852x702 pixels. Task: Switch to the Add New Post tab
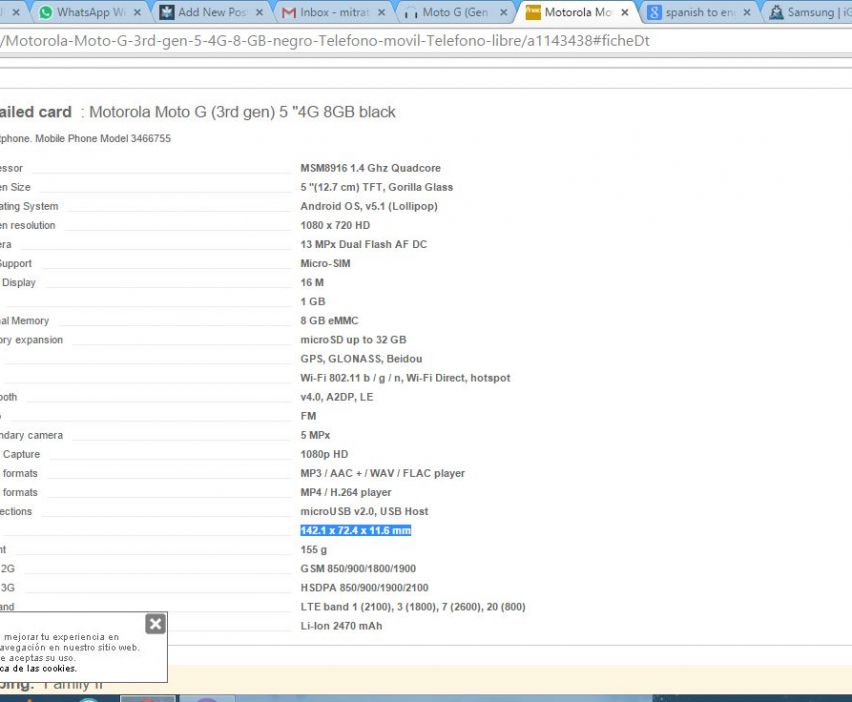tap(210, 13)
